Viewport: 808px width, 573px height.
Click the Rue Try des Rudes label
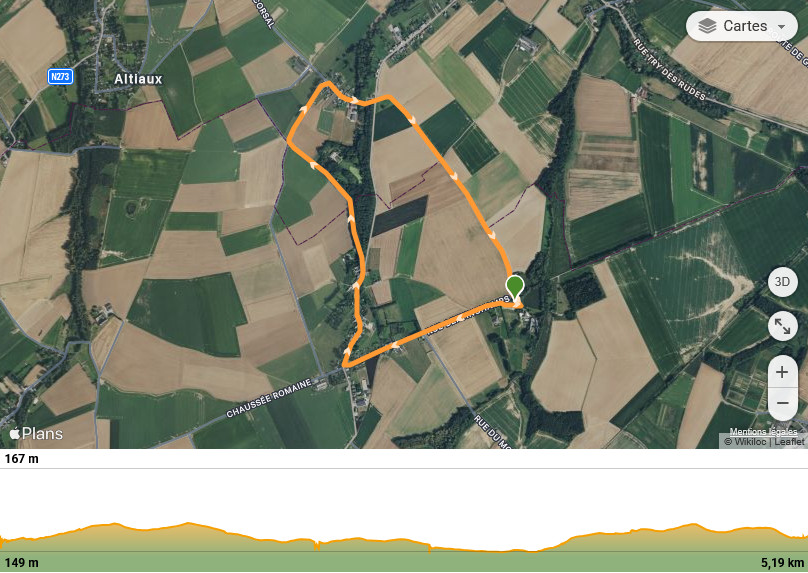coord(669,69)
